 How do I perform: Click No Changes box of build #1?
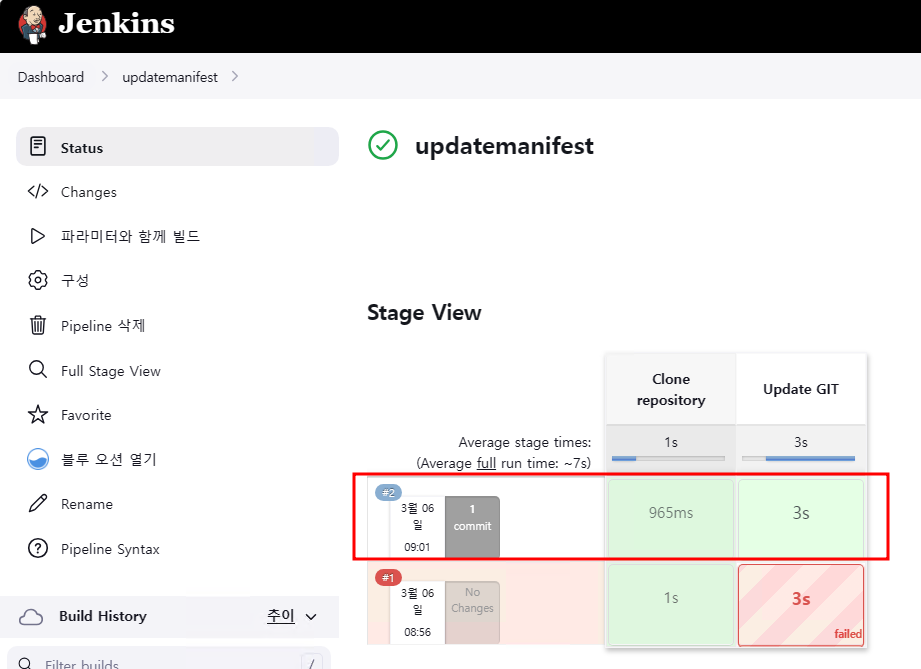pos(472,612)
